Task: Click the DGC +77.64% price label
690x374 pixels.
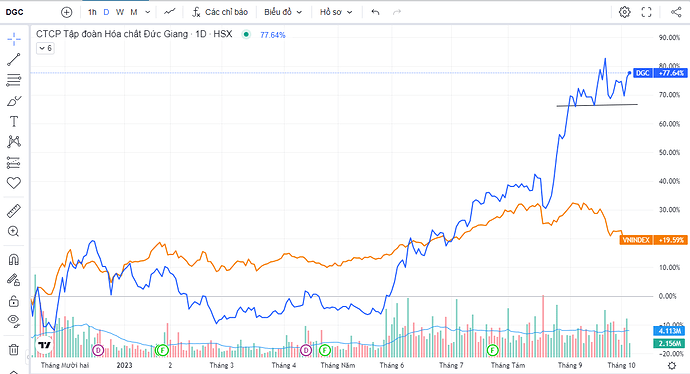Action: pyautogui.click(x=661, y=73)
